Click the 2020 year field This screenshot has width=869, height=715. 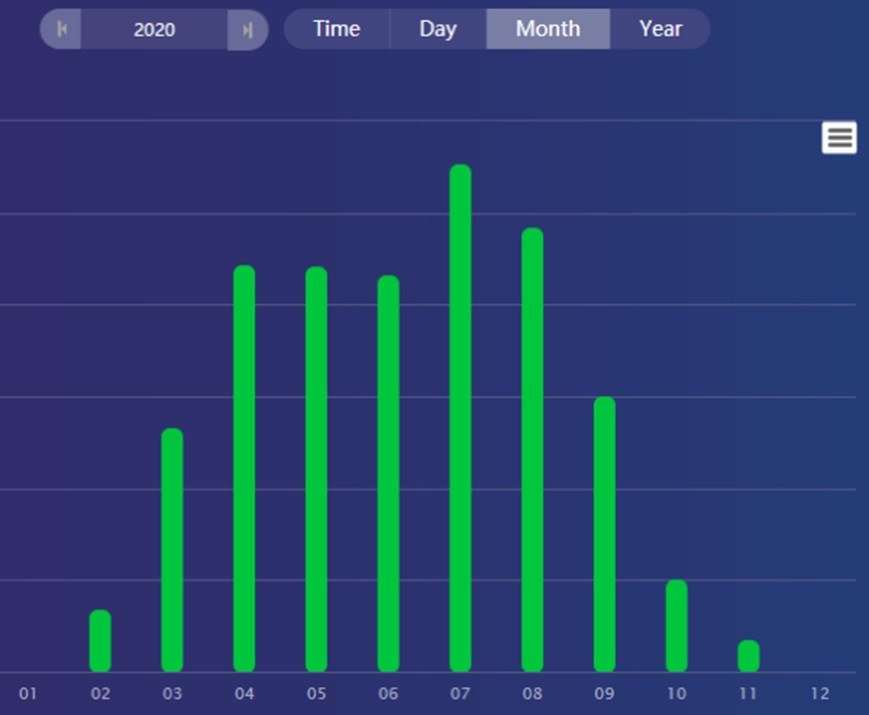(x=154, y=30)
